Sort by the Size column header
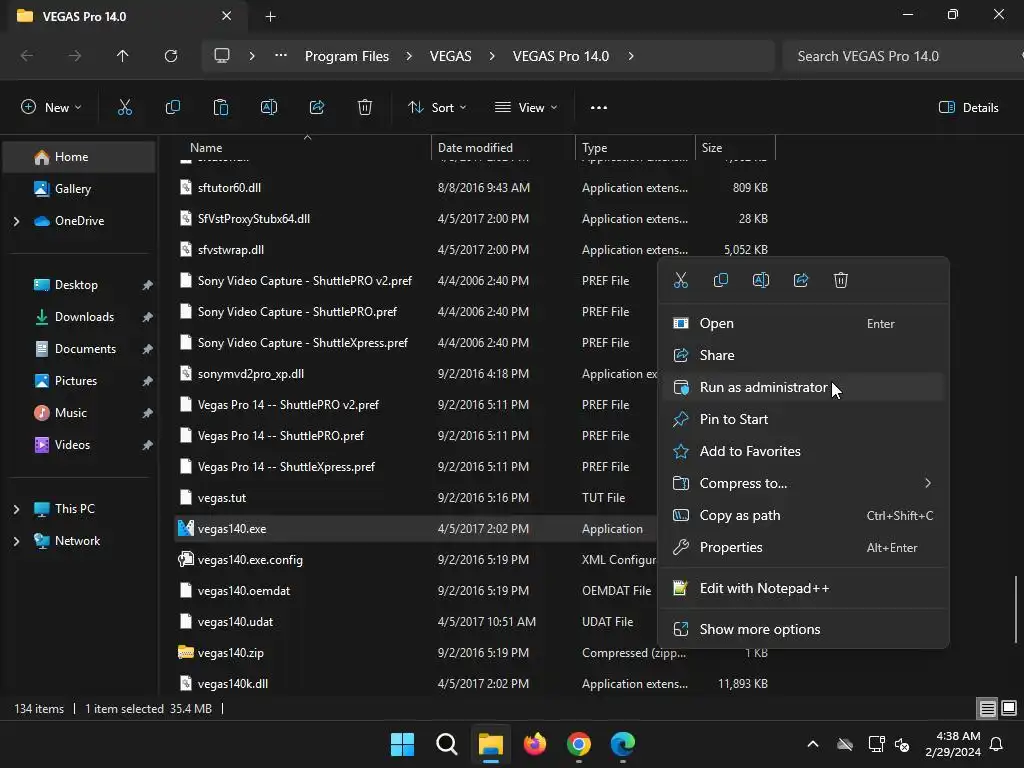The height and width of the screenshot is (768, 1024). 735,148
